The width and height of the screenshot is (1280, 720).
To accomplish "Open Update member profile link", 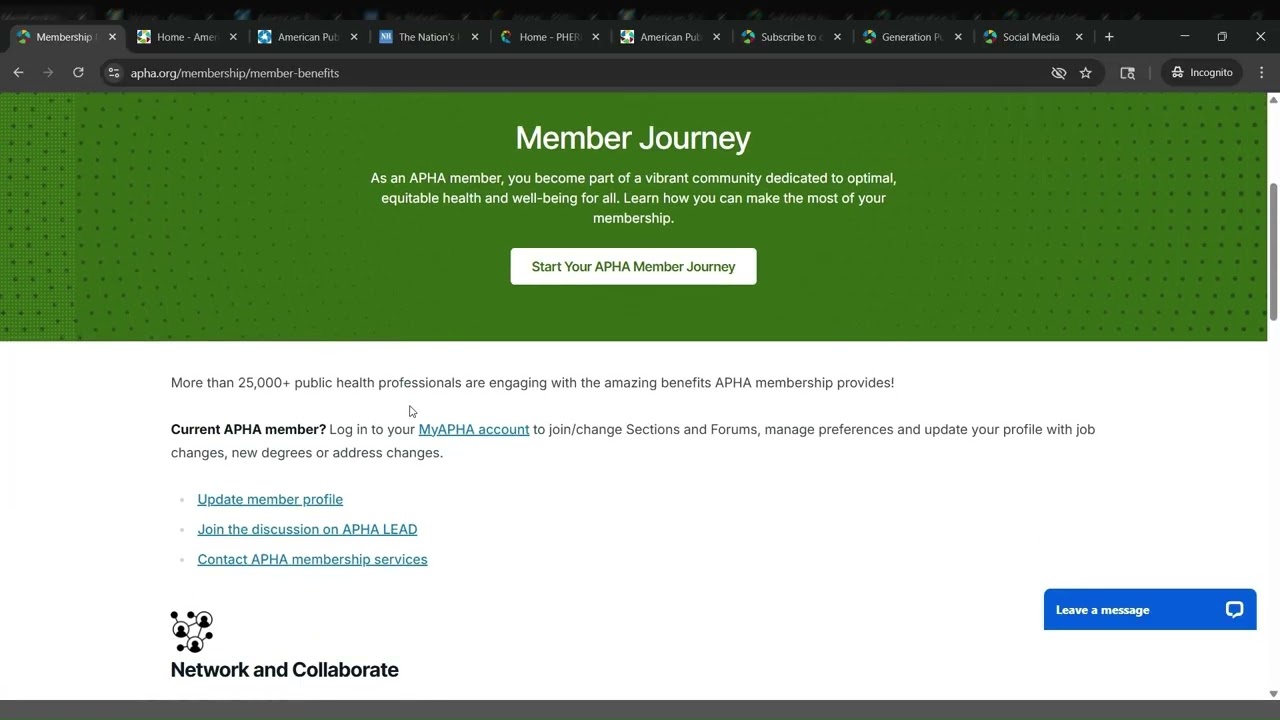I will point(270,500).
